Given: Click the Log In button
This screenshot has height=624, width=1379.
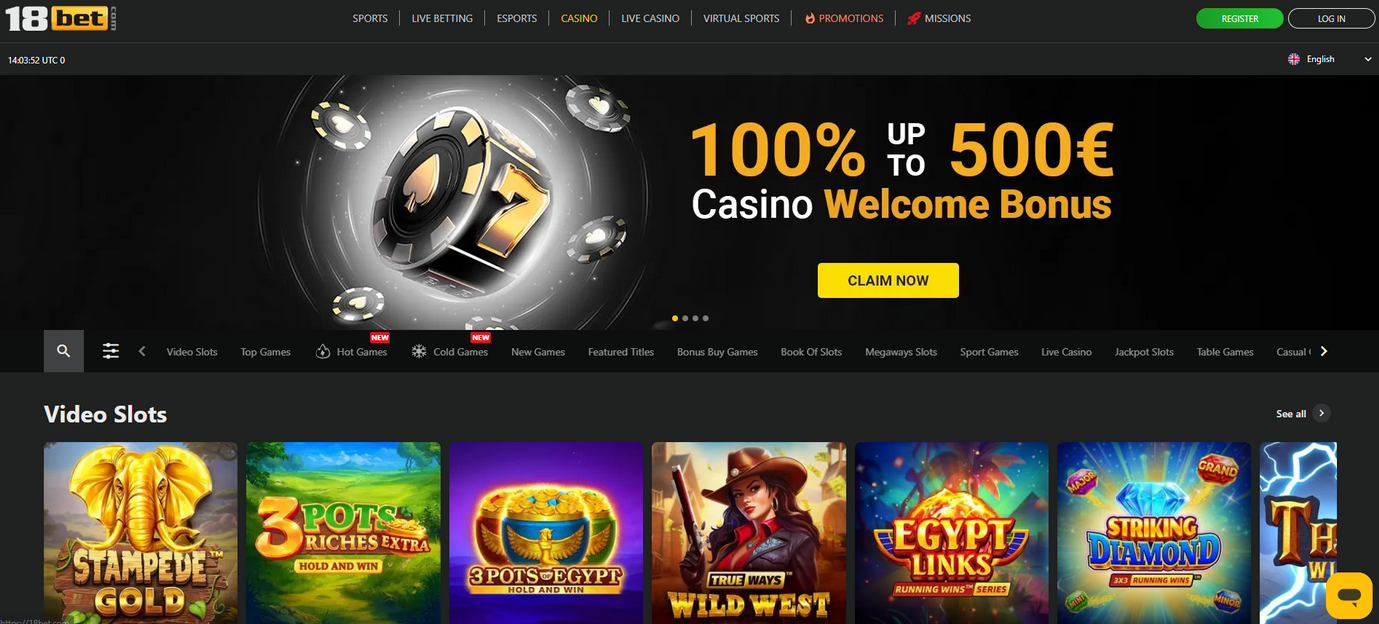Looking at the screenshot, I should [1331, 18].
